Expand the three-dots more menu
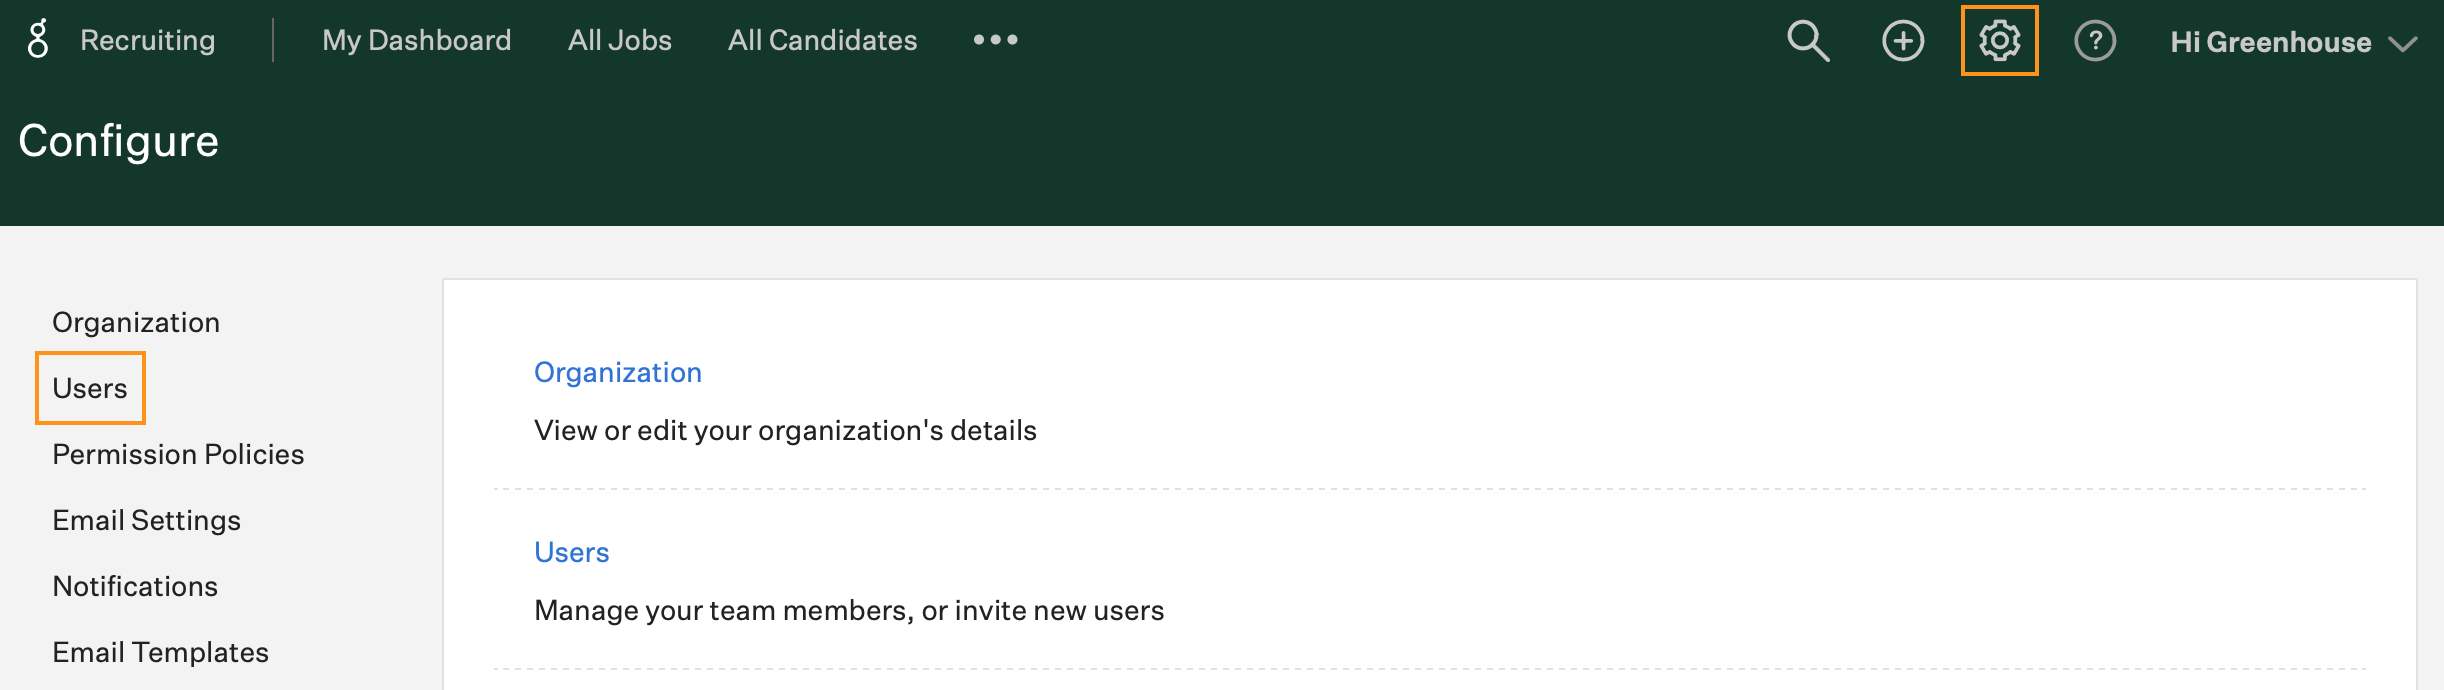Viewport: 2444px width, 690px height. point(996,40)
